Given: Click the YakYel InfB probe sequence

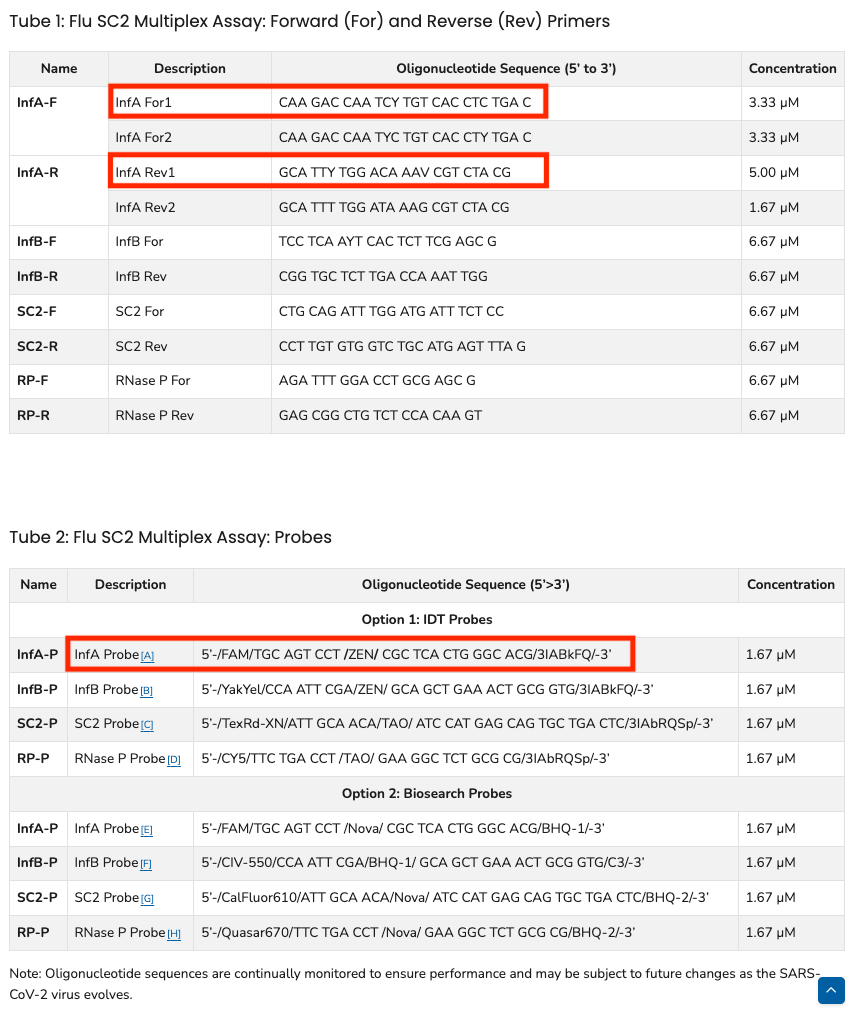Looking at the screenshot, I should point(427,689).
